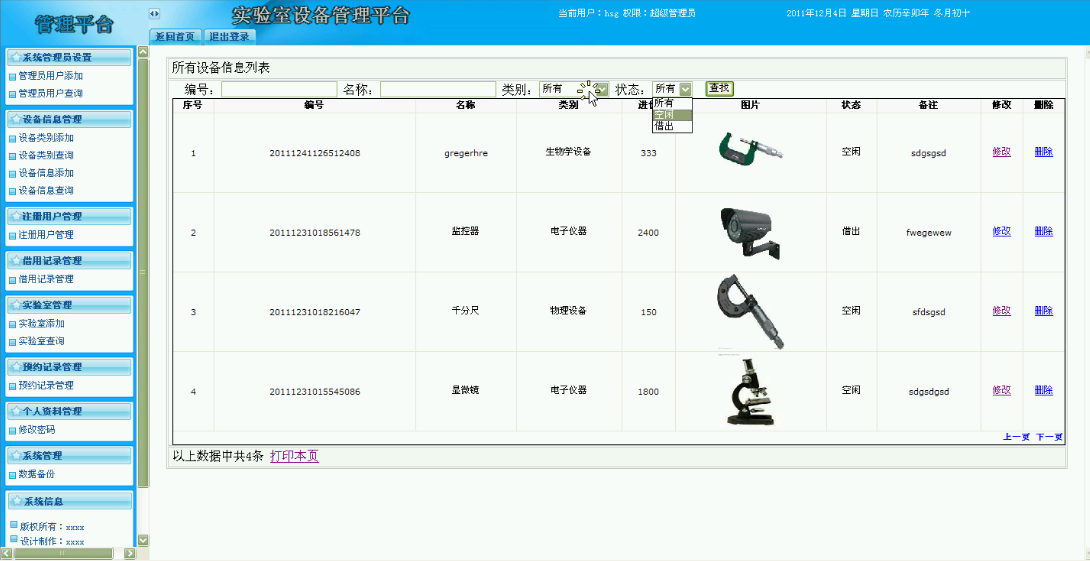Click 修改 for the 显微镜 row
The image size is (1090, 561).
(x=1002, y=390)
